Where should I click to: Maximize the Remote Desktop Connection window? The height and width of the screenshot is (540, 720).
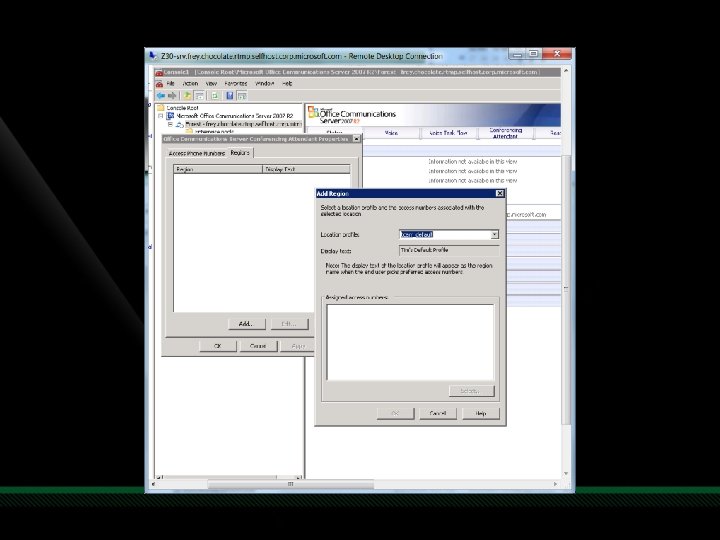533,54
